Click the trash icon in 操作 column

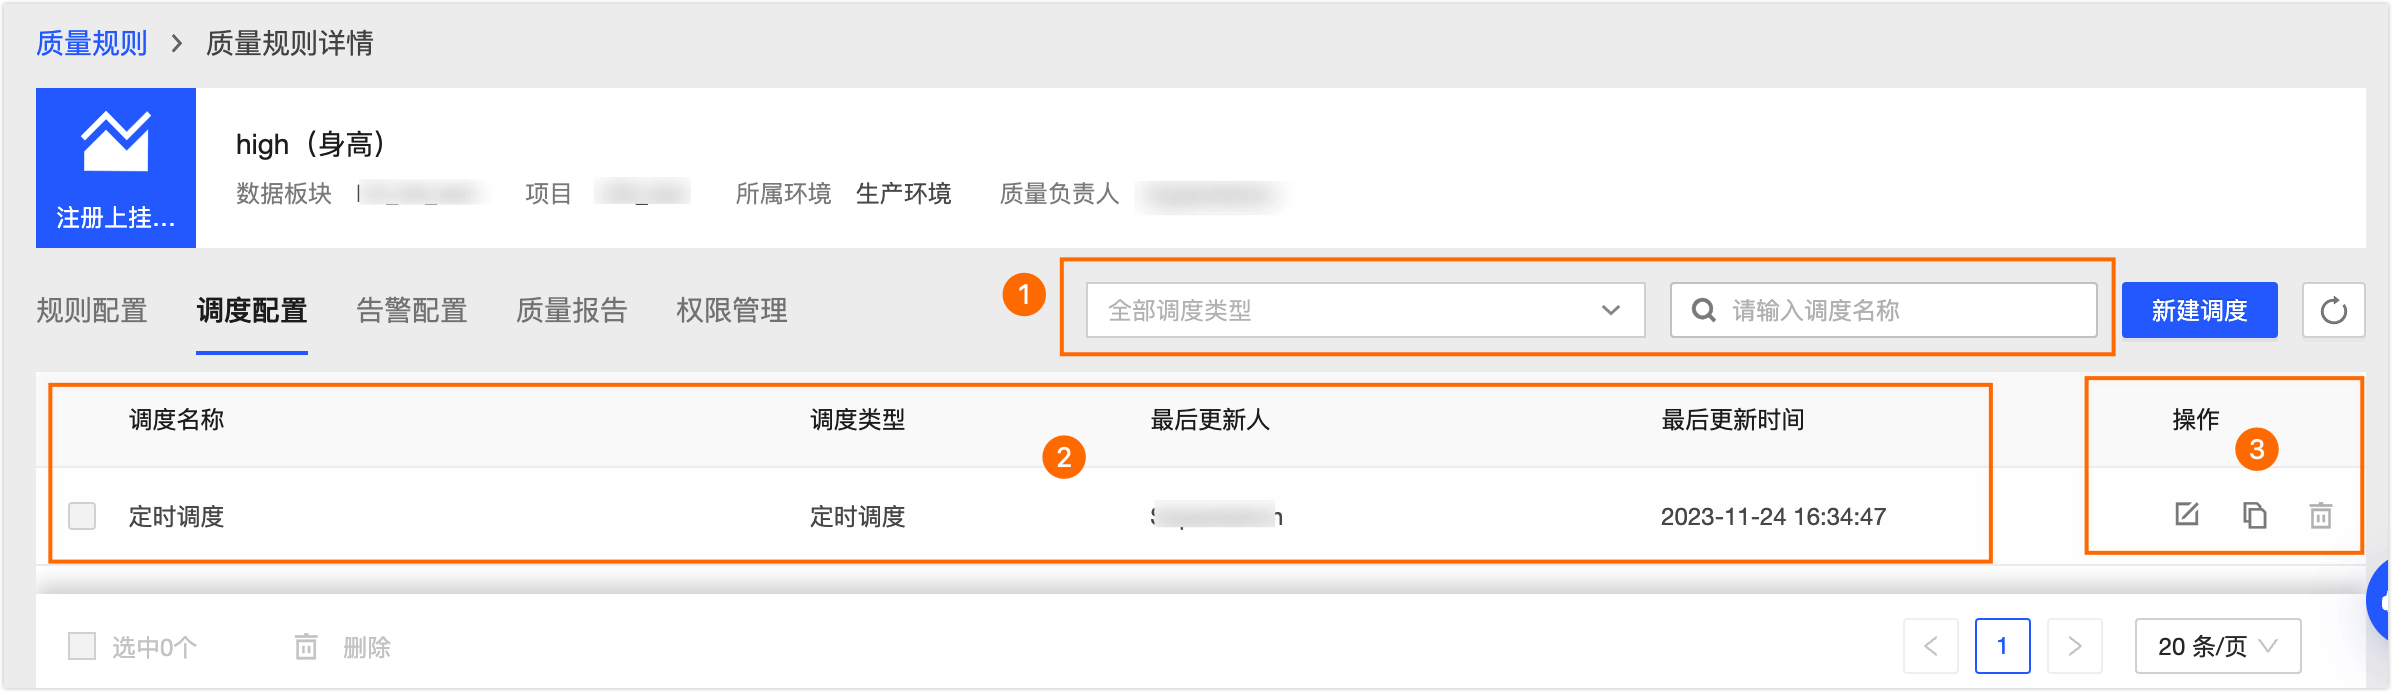(x=2321, y=516)
